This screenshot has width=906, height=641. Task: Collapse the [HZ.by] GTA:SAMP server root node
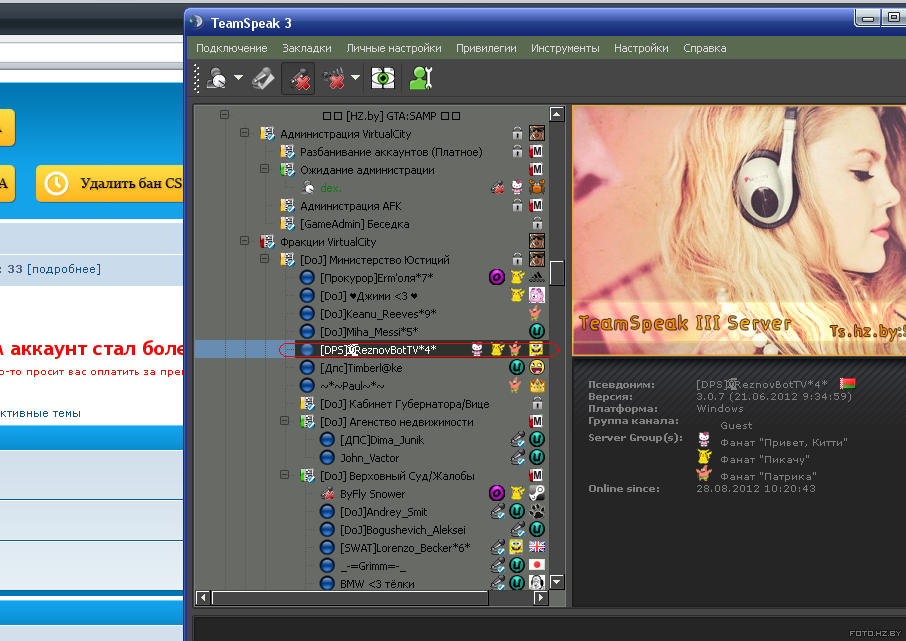225,115
